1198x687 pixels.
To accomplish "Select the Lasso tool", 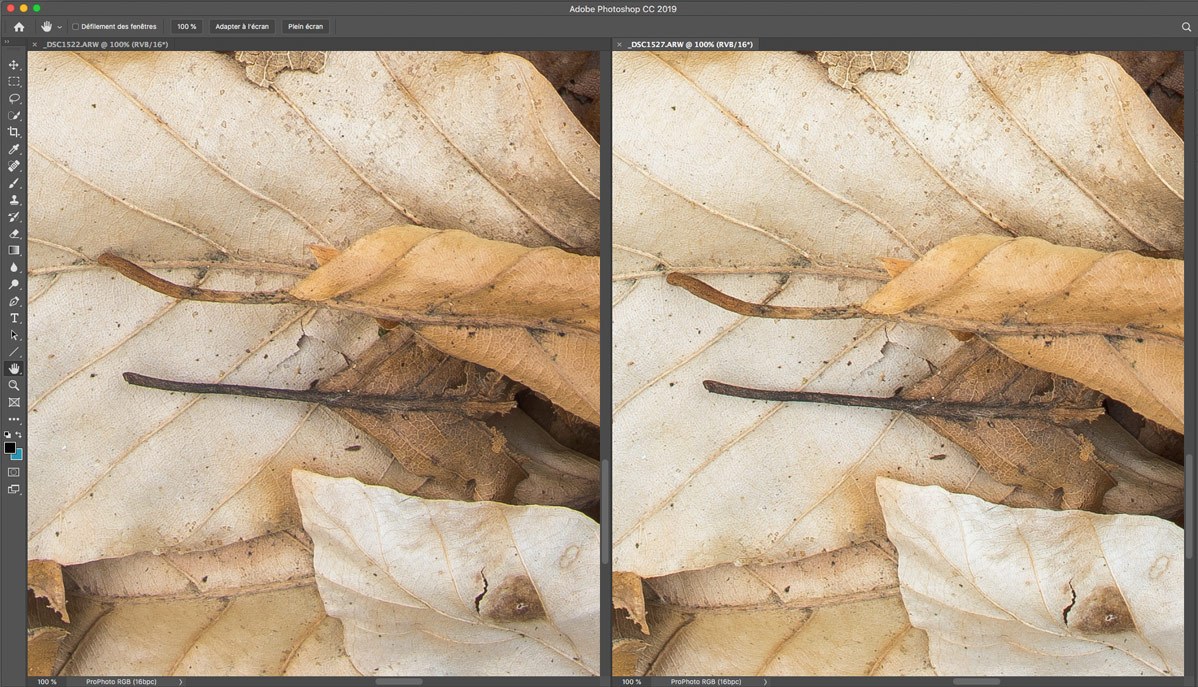I will coord(14,99).
